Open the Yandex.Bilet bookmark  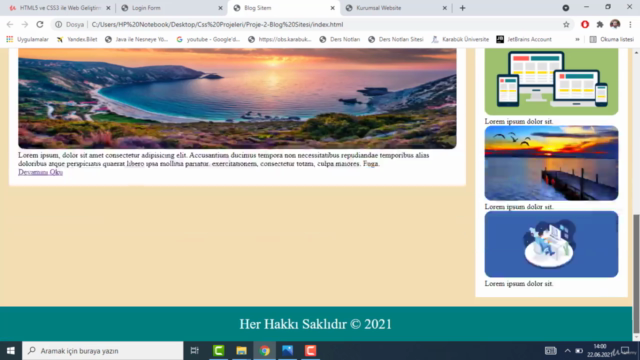[77, 39]
